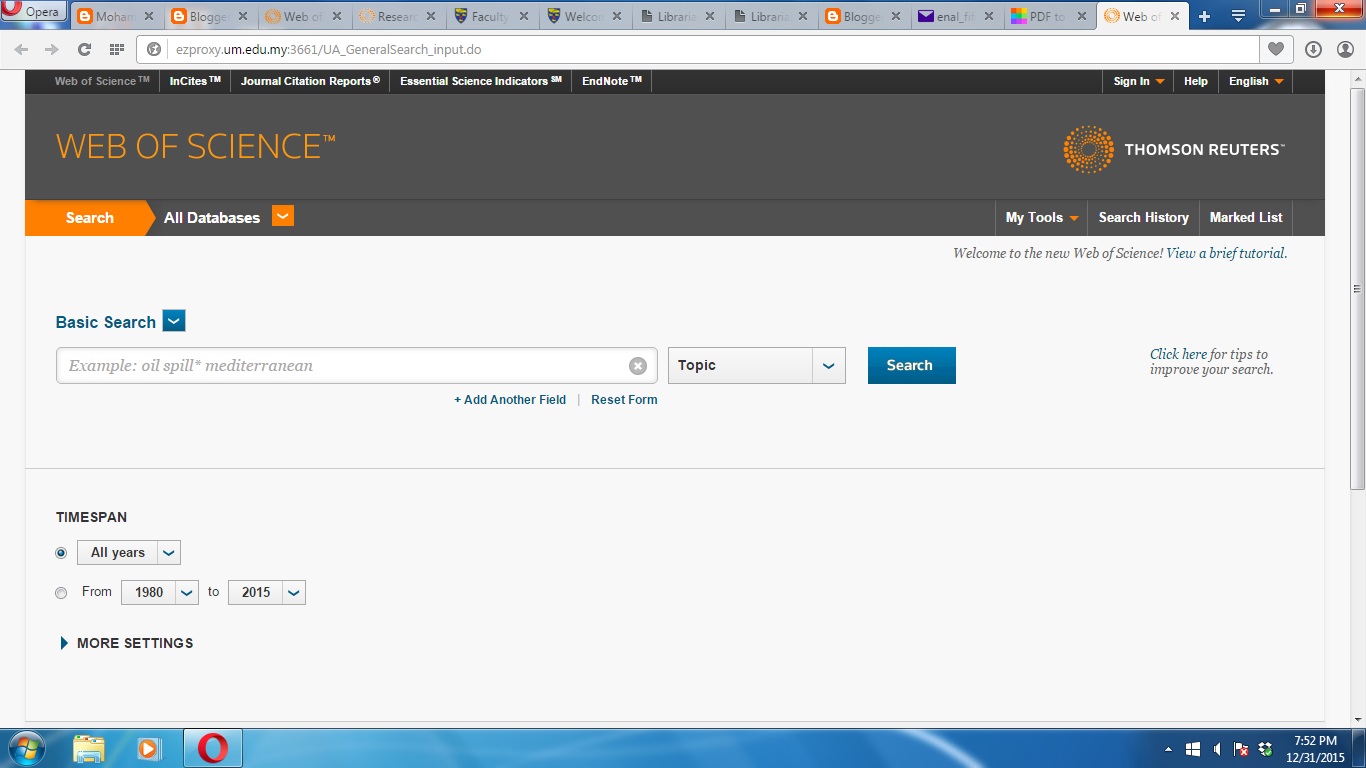Open the downloads icon in the toolbar

point(1314,49)
